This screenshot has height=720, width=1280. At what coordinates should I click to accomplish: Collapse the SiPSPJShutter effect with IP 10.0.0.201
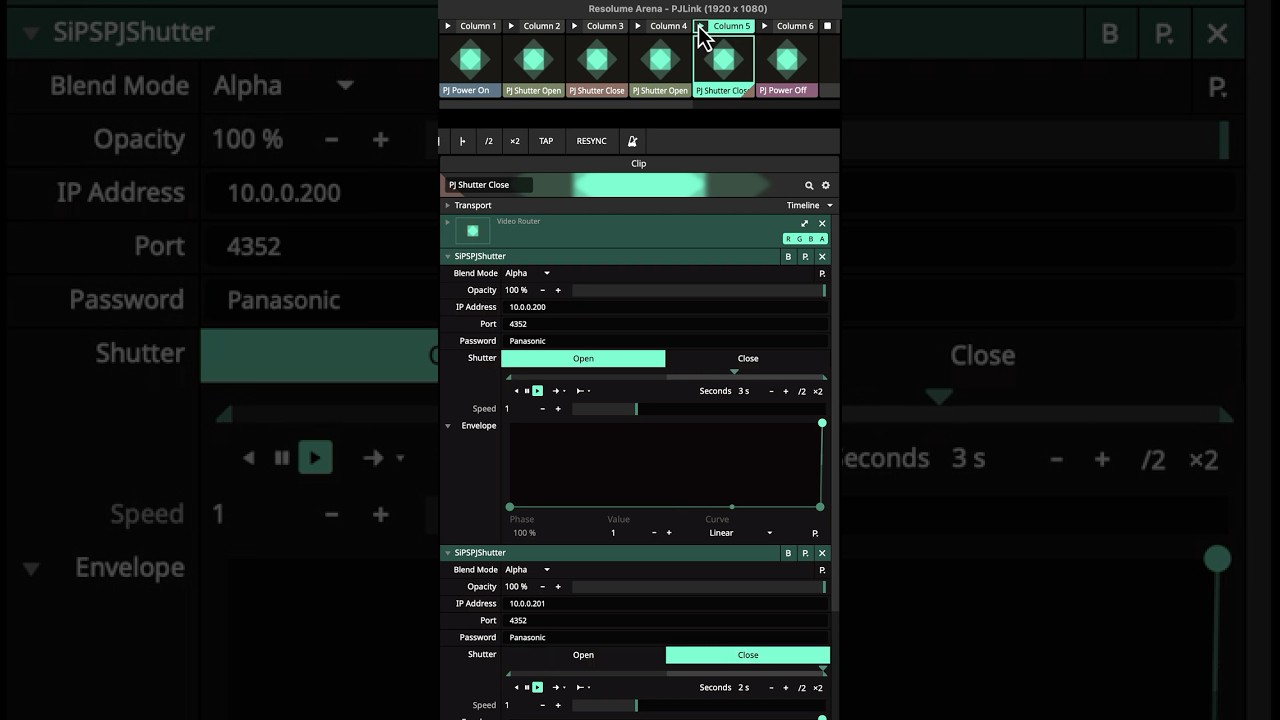(448, 553)
